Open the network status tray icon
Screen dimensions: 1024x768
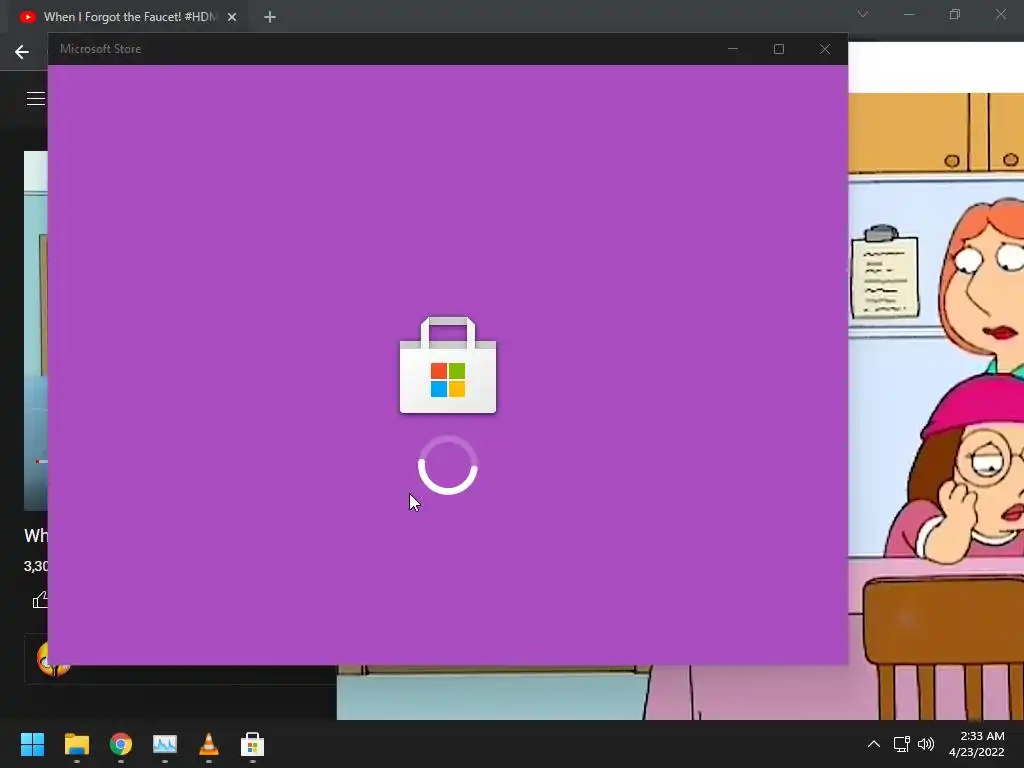pyautogui.click(x=902, y=744)
